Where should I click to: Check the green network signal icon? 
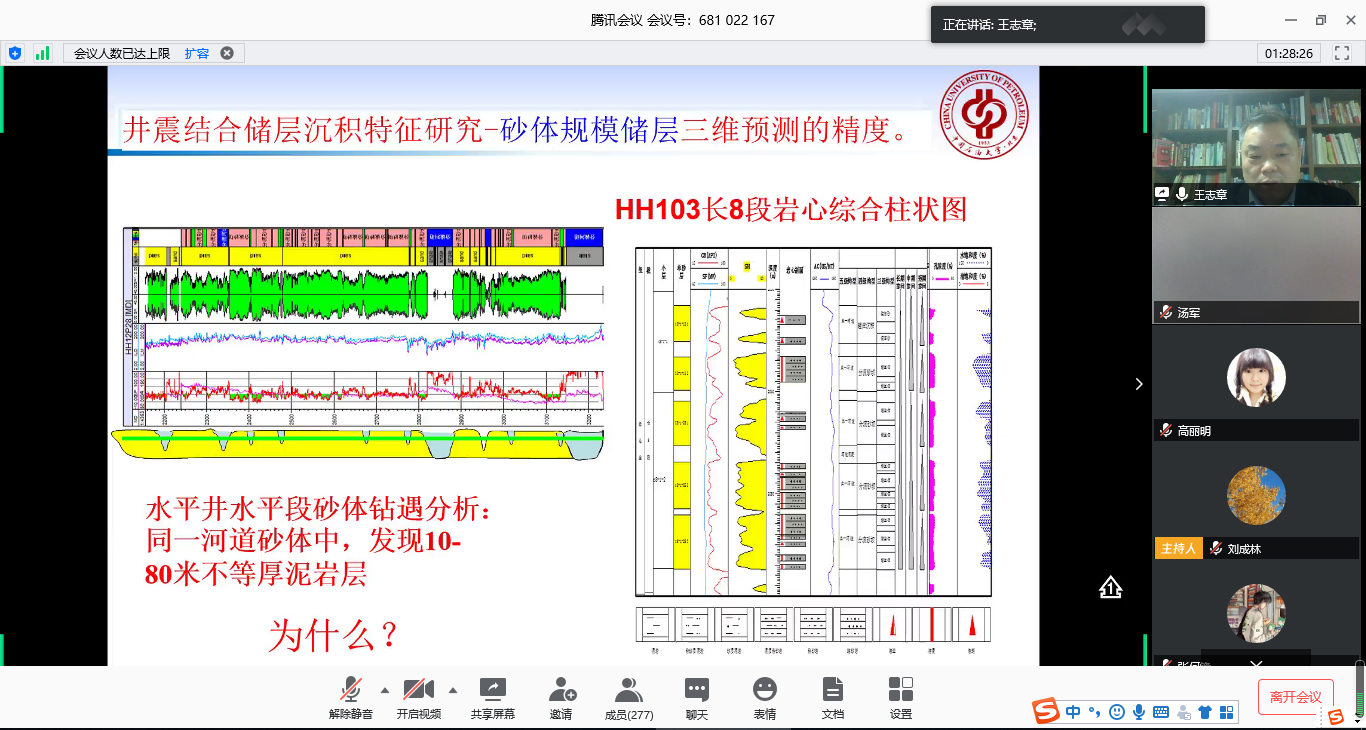[42, 53]
